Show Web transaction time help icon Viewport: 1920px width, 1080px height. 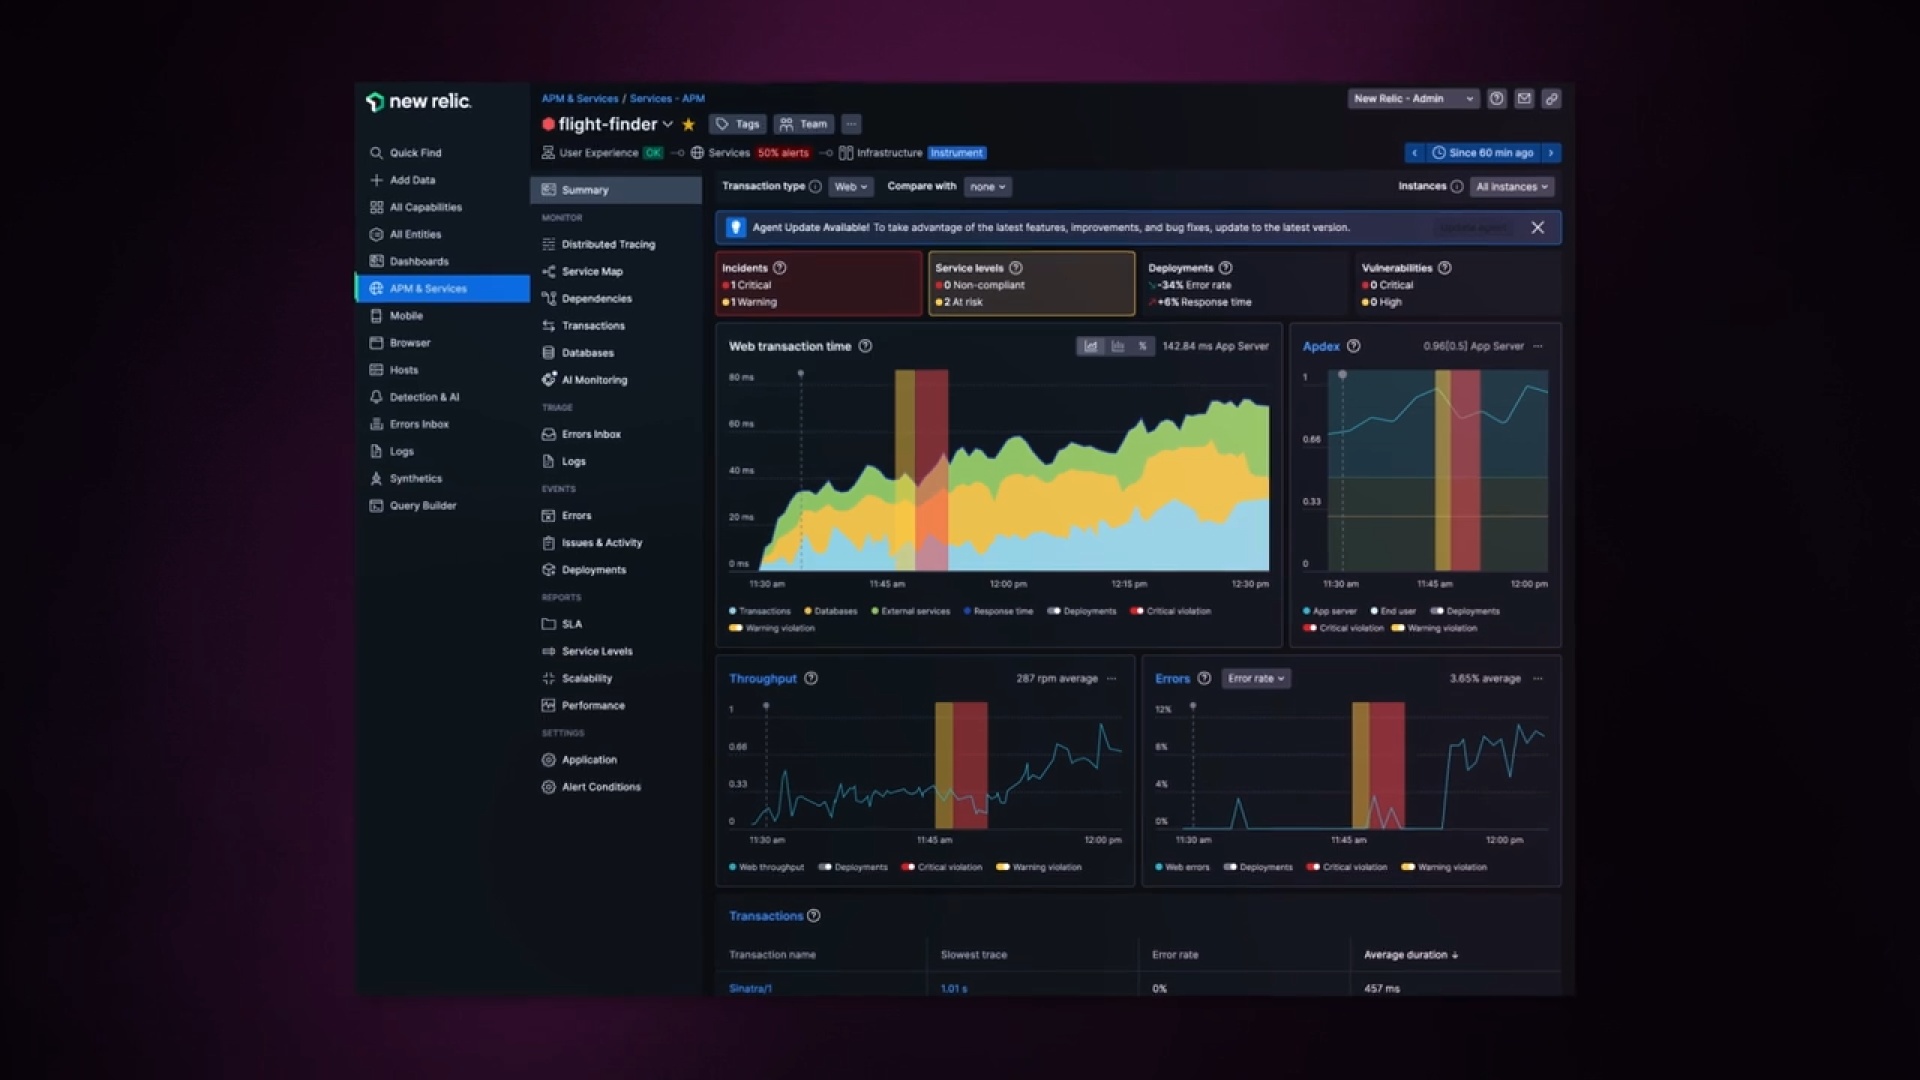tap(866, 346)
